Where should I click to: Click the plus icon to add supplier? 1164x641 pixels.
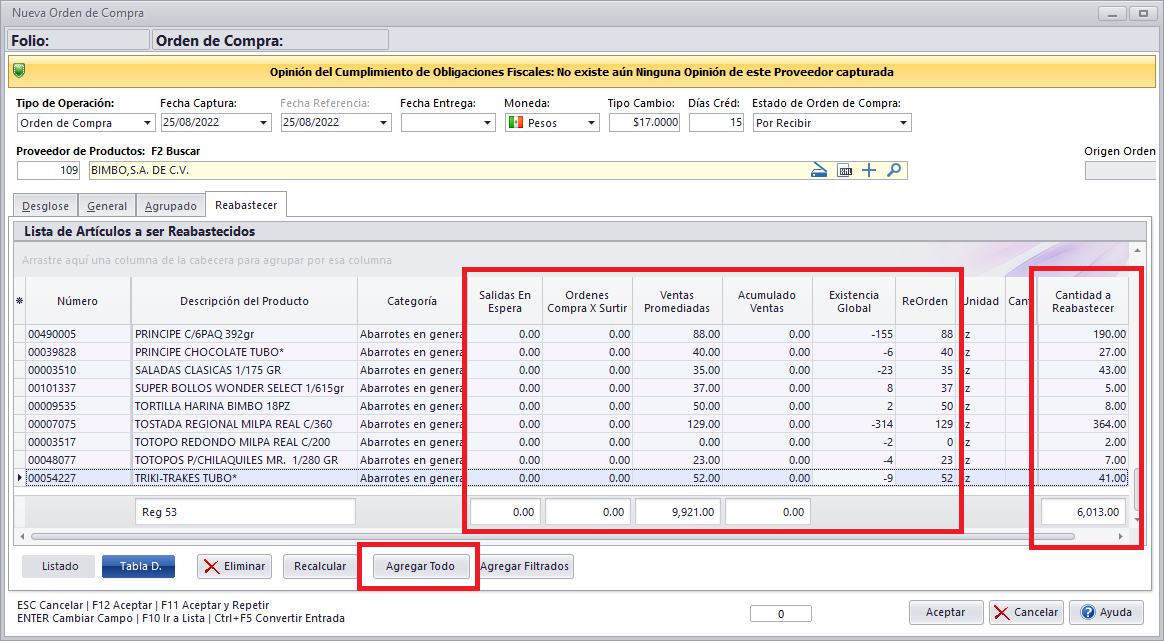869,170
